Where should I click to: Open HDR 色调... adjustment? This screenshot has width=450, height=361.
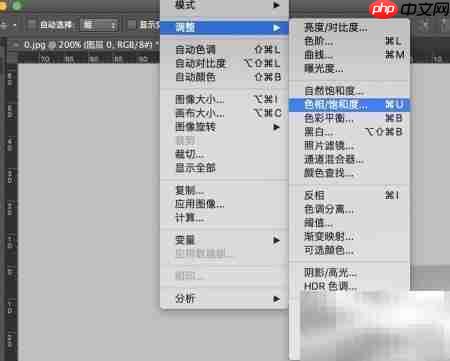(349, 286)
